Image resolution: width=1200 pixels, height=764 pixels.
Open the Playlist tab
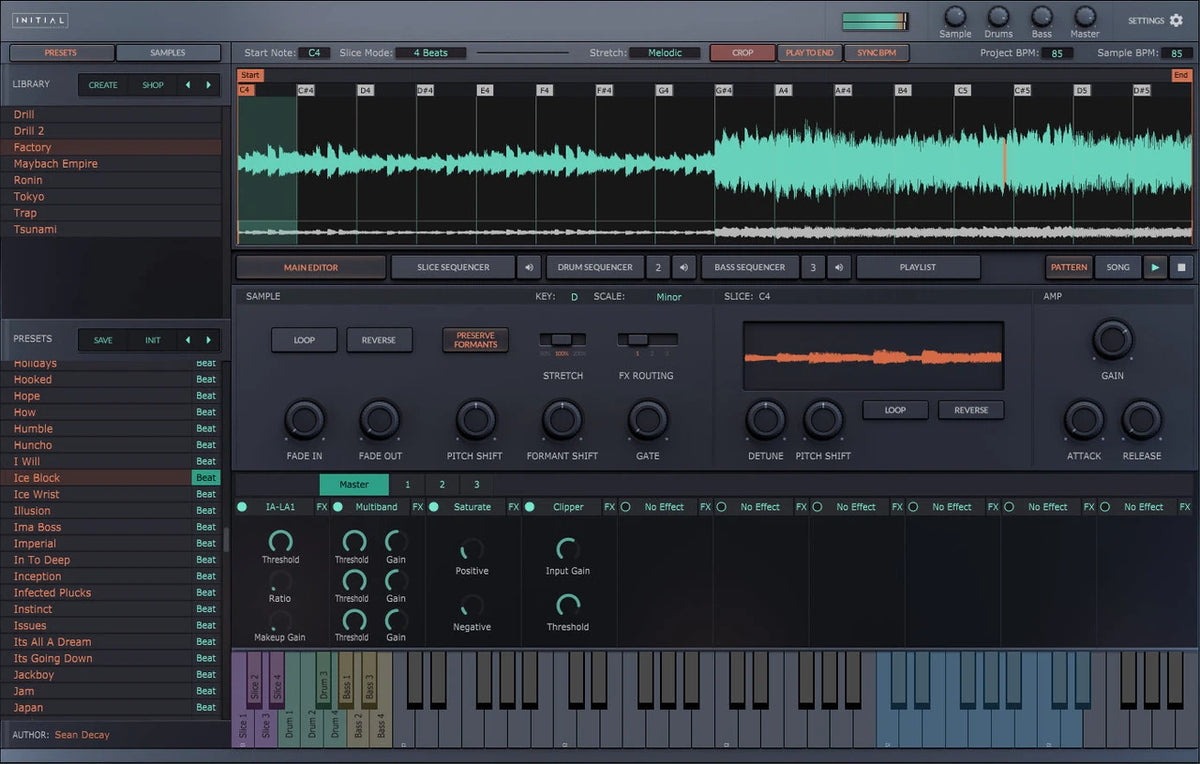click(917, 267)
